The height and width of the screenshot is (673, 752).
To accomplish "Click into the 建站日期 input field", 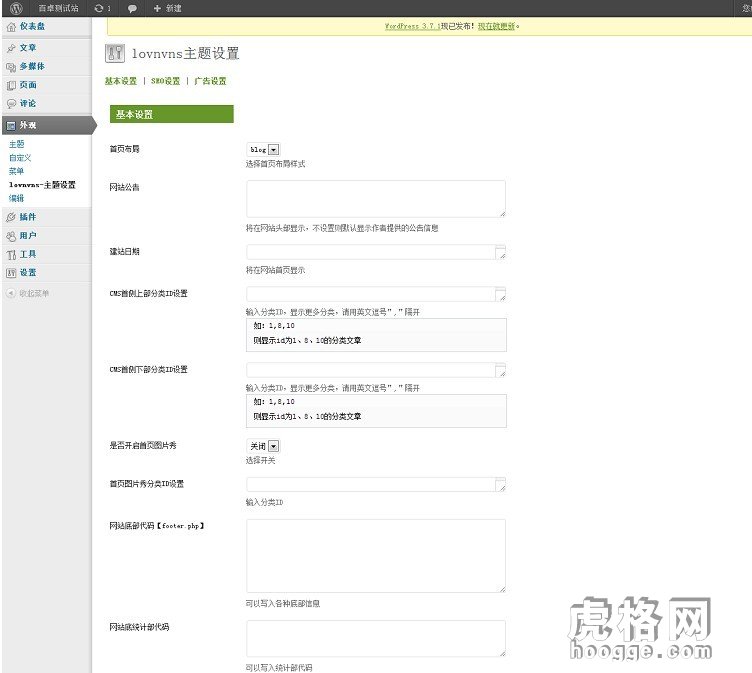I will coord(376,252).
